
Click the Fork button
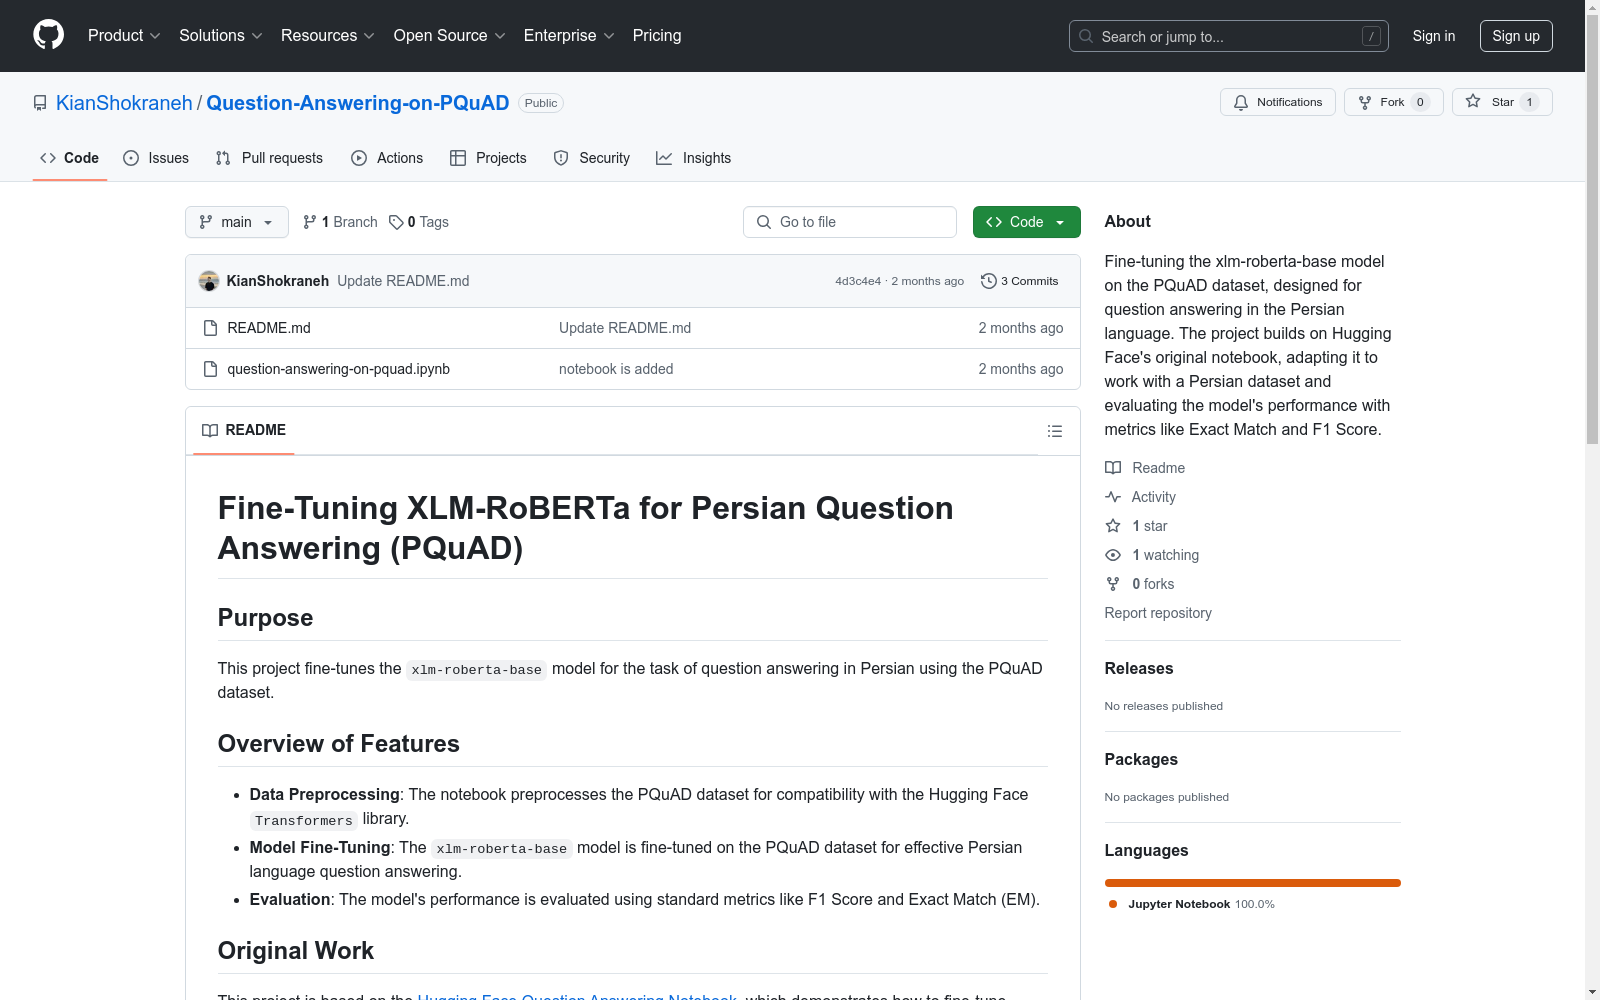pyautogui.click(x=1393, y=102)
